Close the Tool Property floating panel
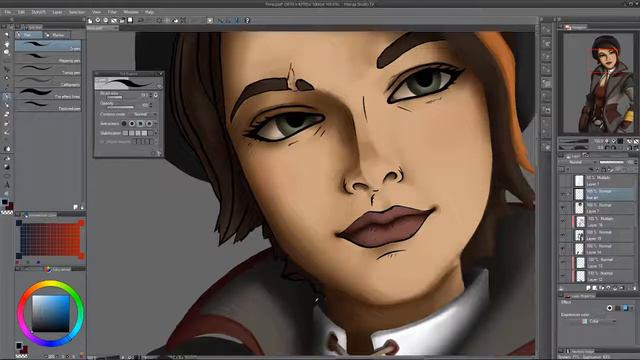 161,74
